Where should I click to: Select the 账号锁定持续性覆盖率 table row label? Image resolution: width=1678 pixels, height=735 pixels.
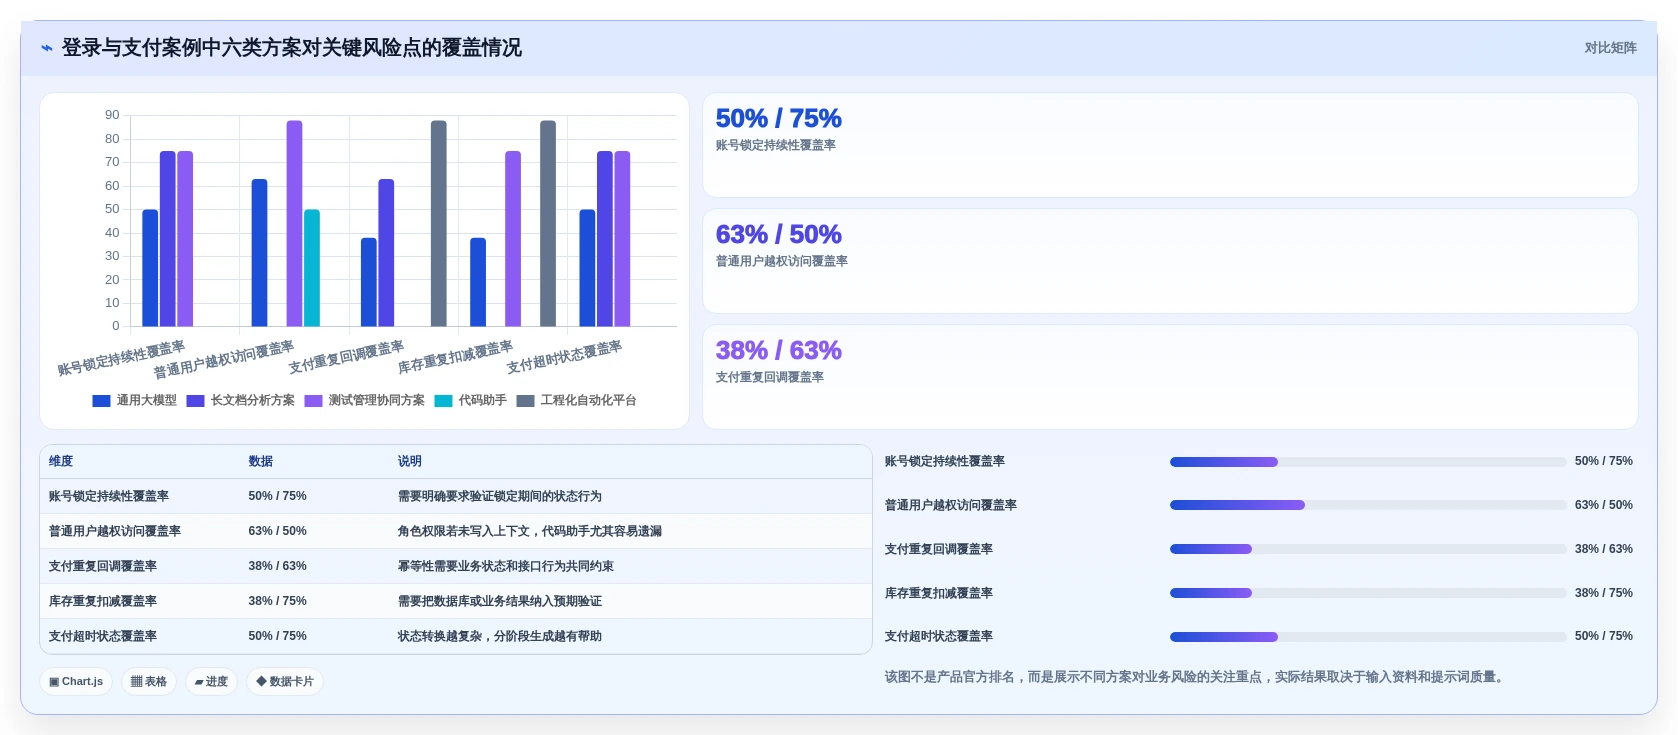click(109, 496)
